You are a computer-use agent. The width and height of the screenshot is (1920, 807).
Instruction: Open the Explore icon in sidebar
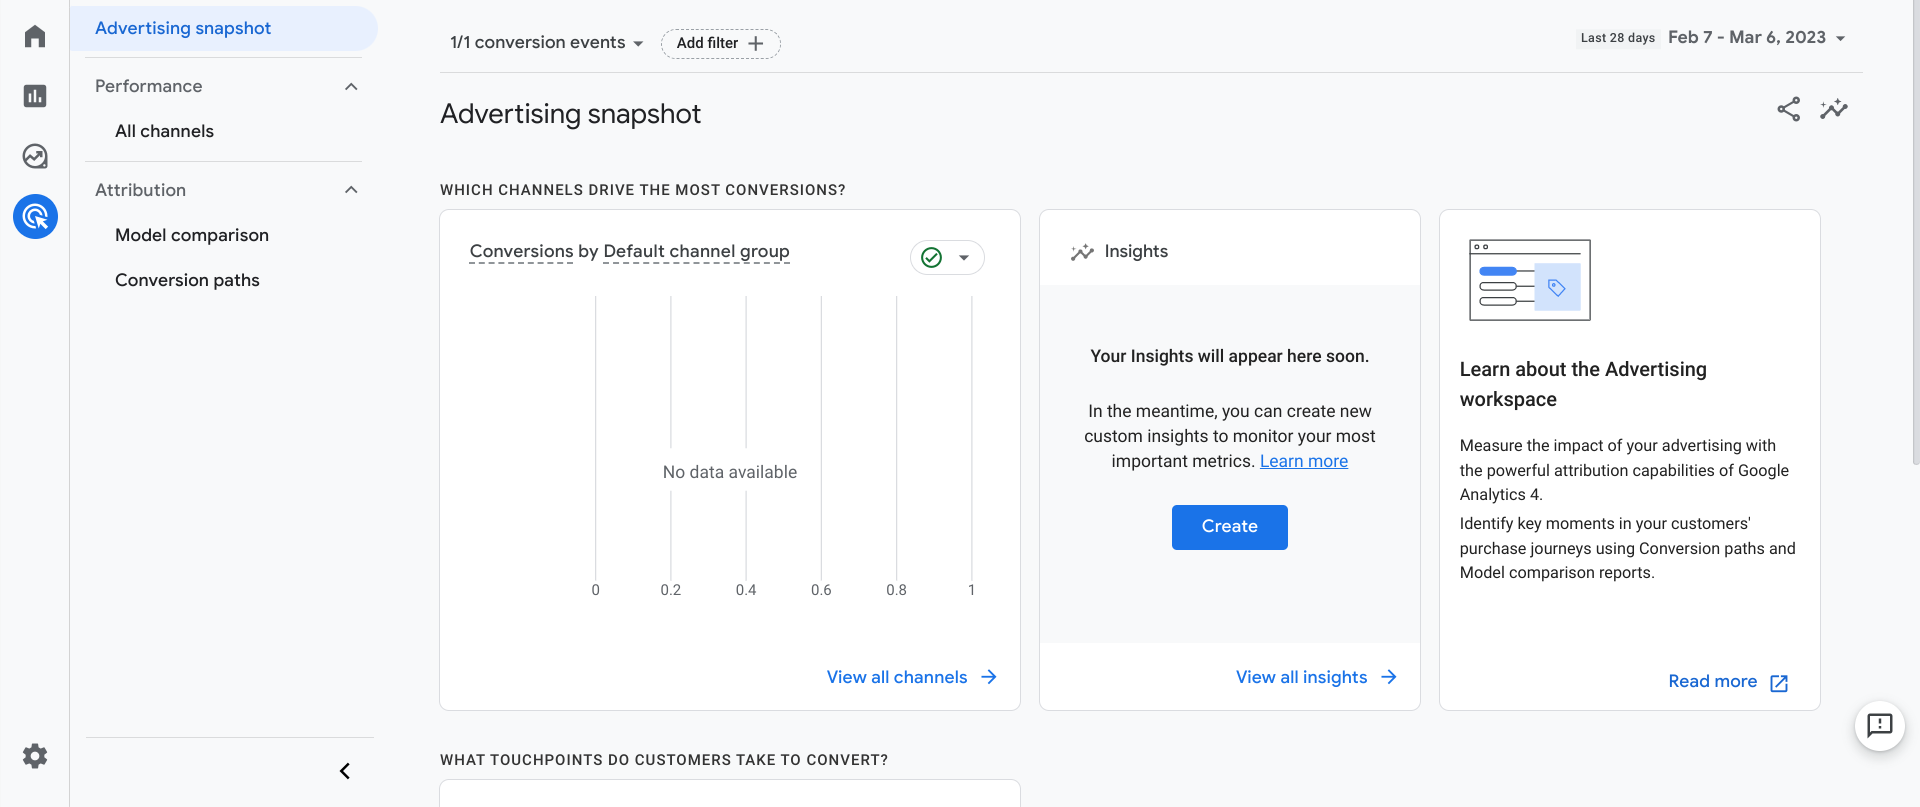coord(35,156)
